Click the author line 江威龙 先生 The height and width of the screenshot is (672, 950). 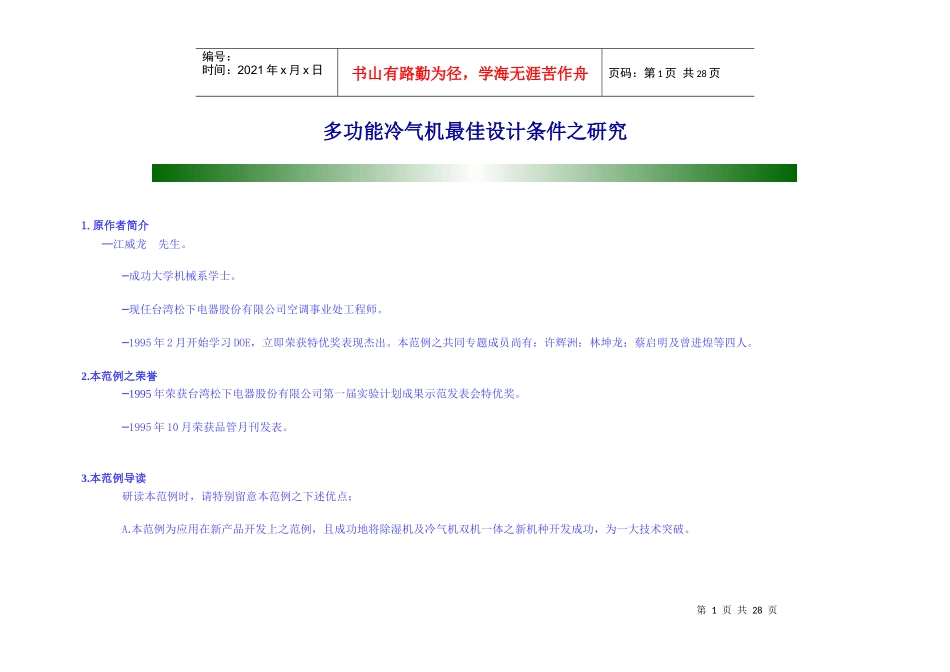coord(144,244)
